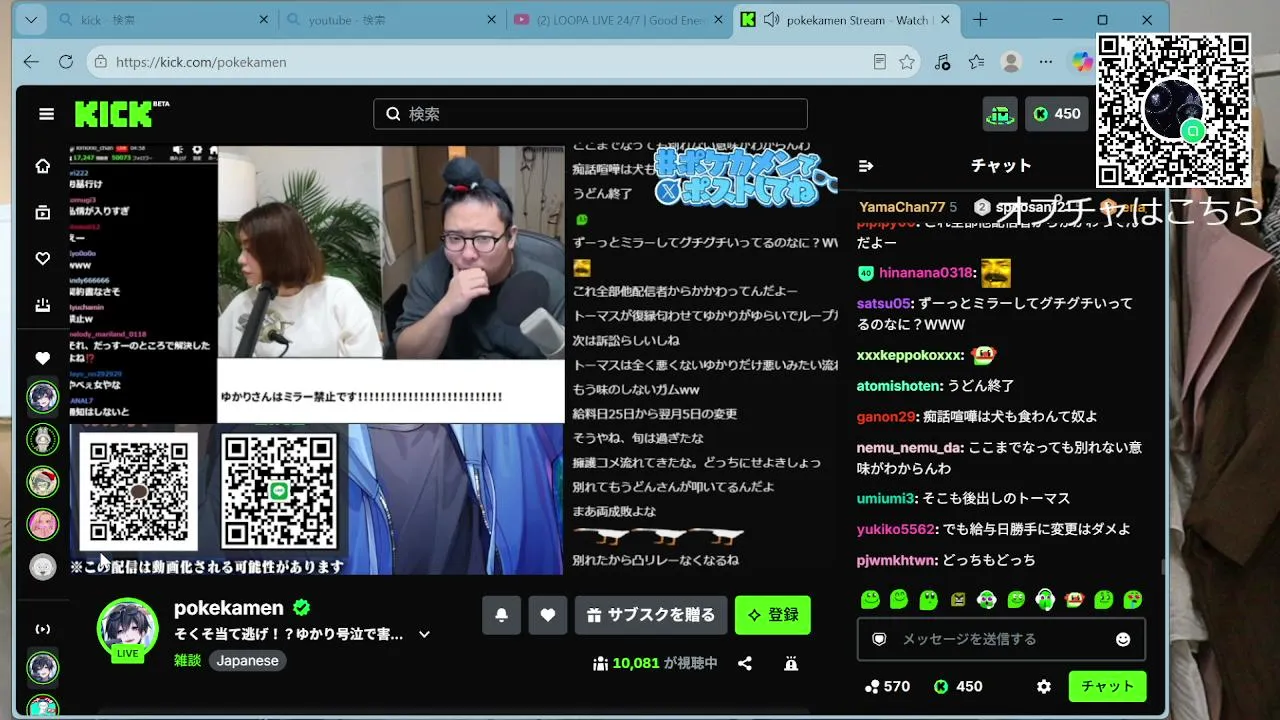
Task: Open Copilot in the browser toolbar
Action: (1082, 62)
